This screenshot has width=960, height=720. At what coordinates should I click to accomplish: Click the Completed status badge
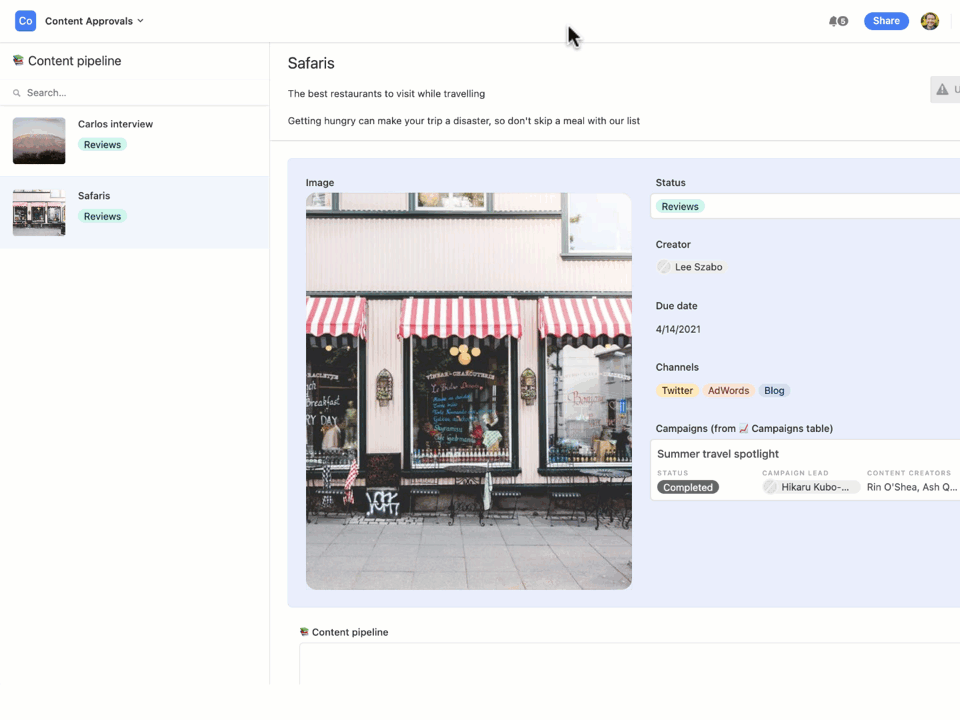click(x=688, y=487)
